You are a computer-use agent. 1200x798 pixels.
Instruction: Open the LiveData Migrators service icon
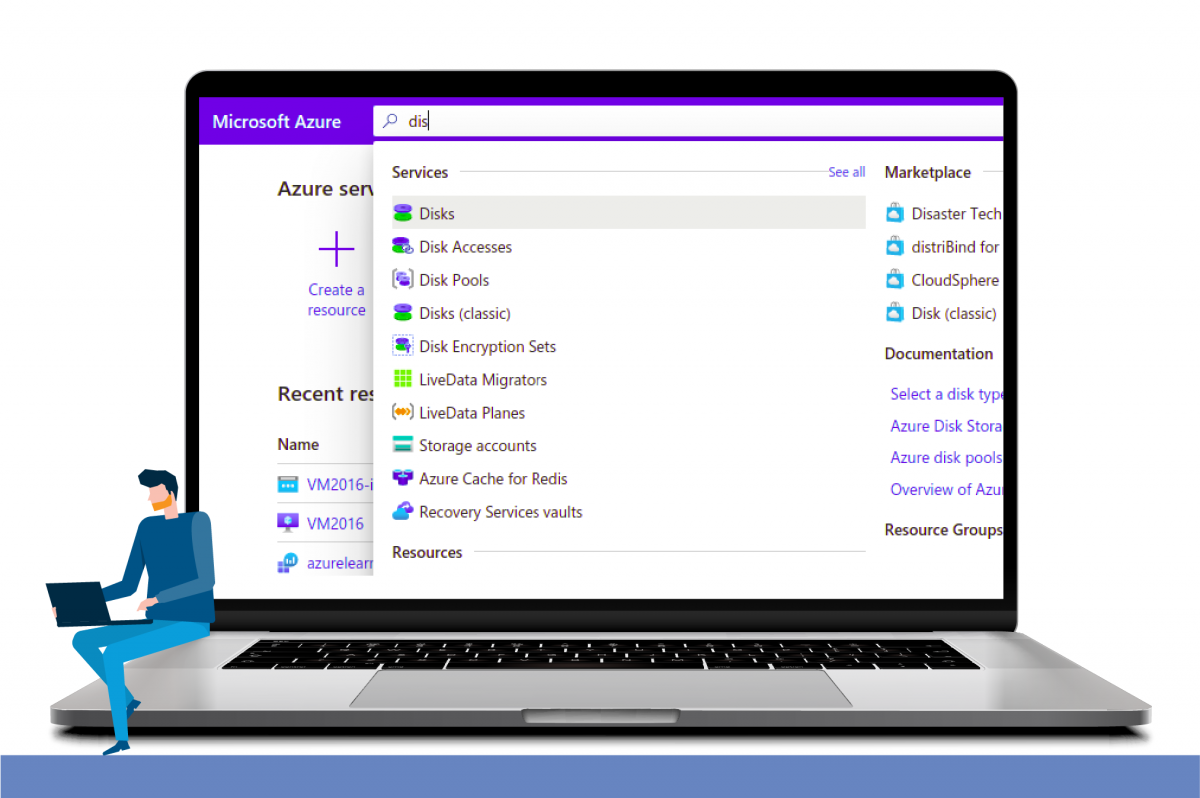pos(404,379)
